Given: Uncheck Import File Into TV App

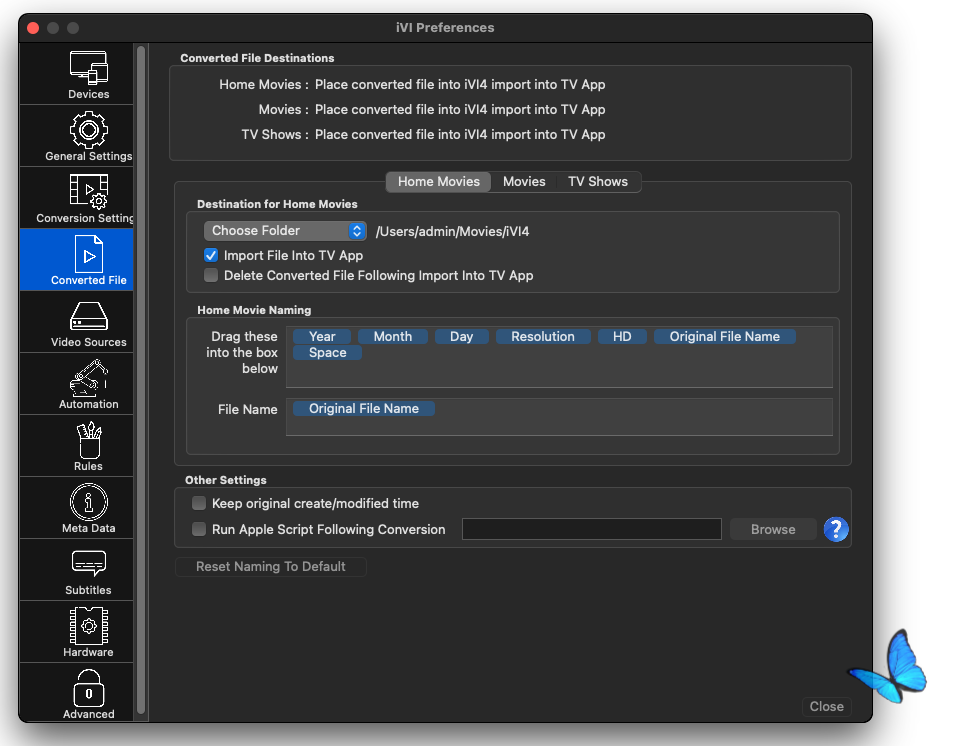Looking at the screenshot, I should [x=211, y=256].
